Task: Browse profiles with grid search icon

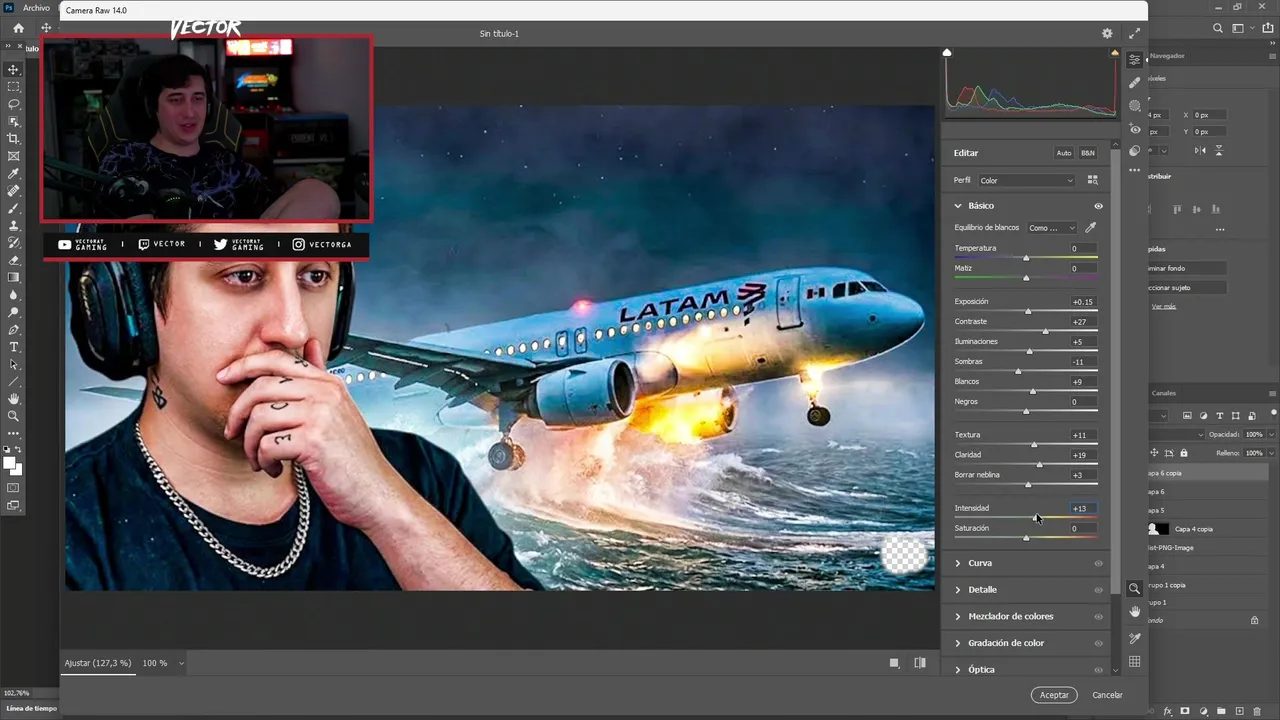Action: [1092, 180]
